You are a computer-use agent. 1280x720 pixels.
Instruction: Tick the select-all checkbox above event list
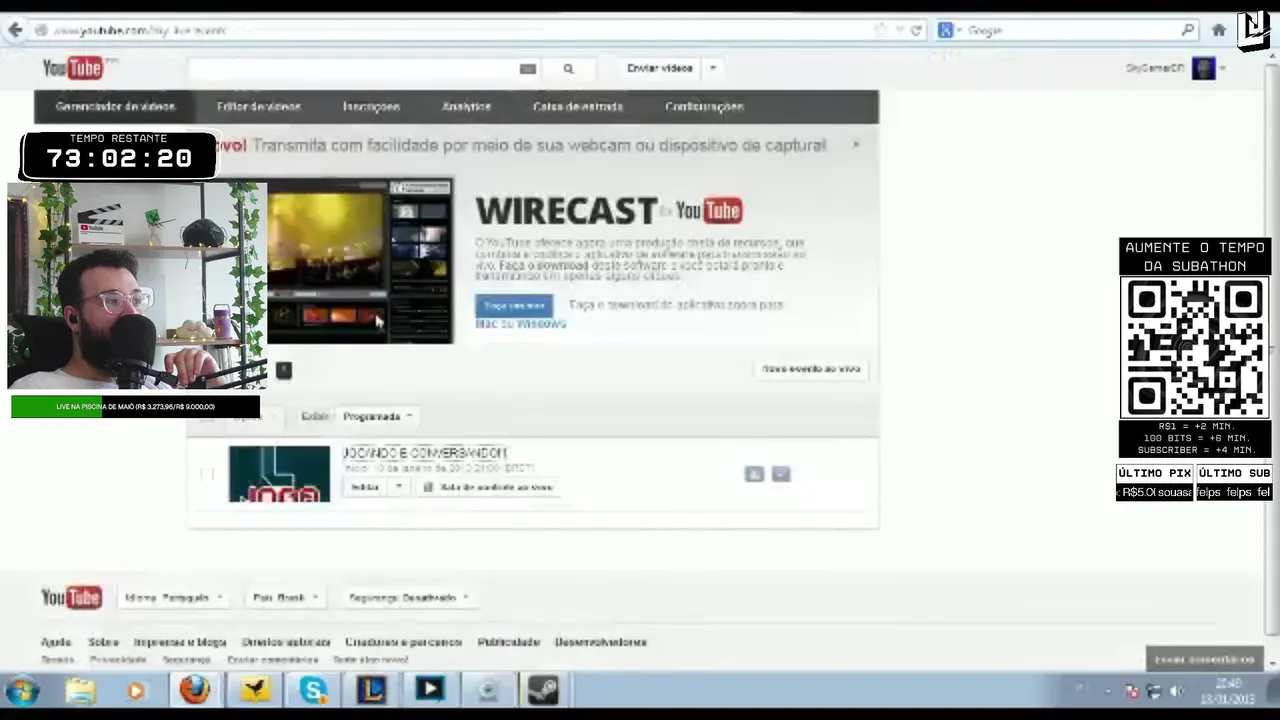pos(207,417)
